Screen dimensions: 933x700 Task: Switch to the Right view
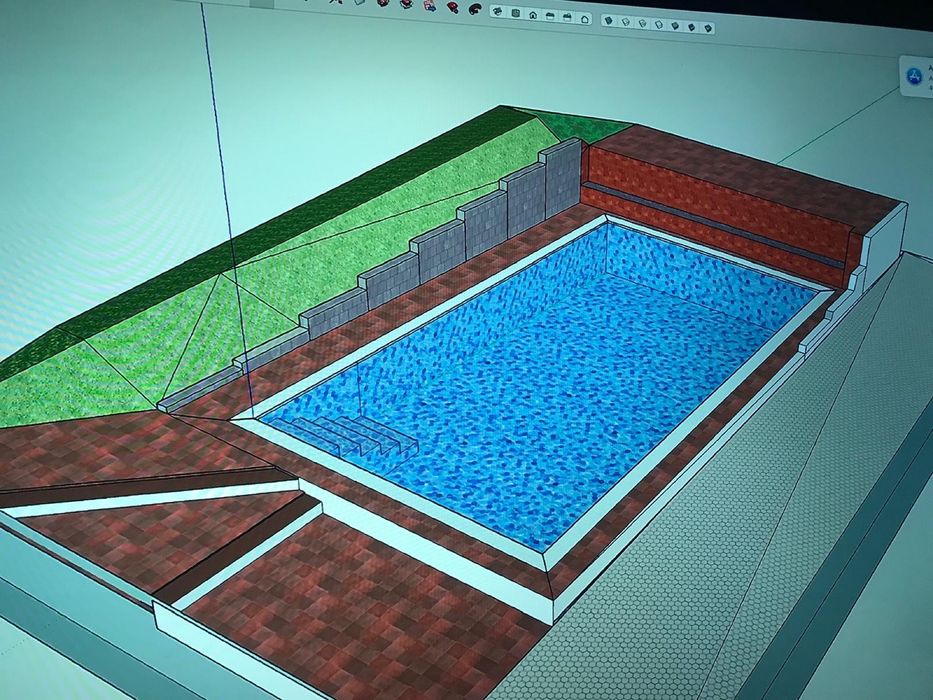click(550, 17)
